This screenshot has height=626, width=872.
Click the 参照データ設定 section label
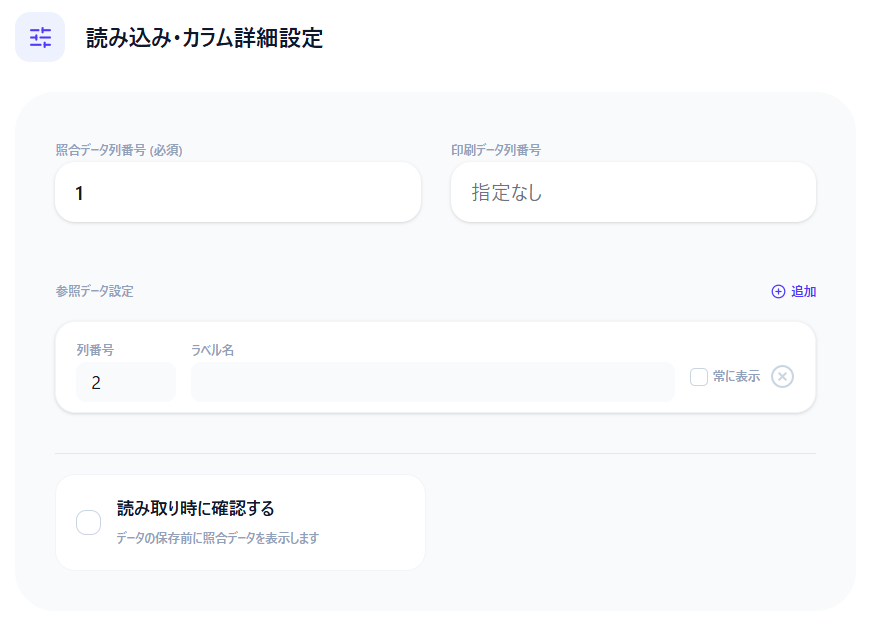(x=95, y=291)
